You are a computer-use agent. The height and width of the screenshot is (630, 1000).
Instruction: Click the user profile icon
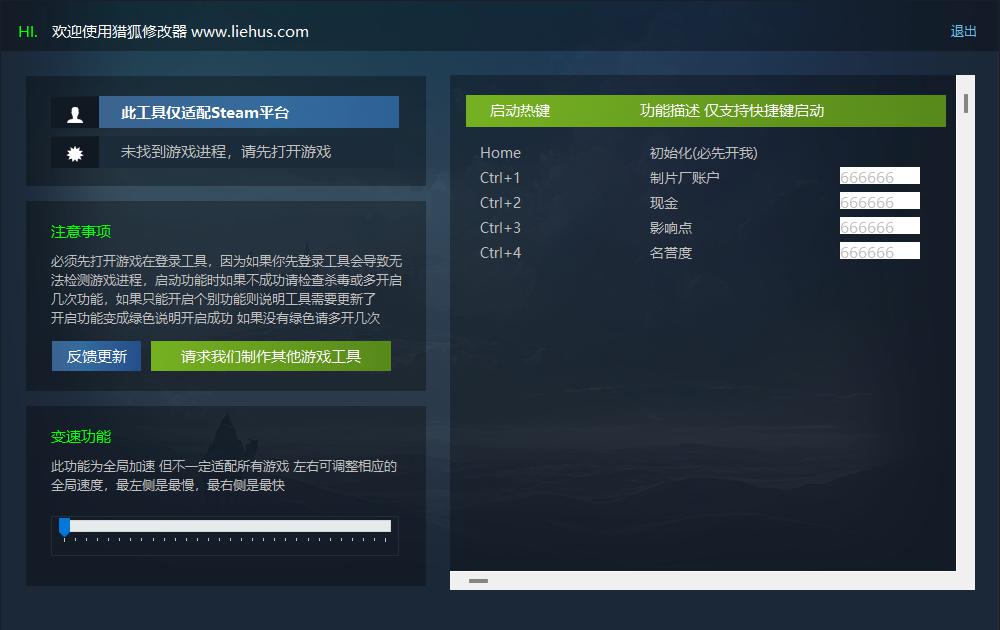coord(75,114)
